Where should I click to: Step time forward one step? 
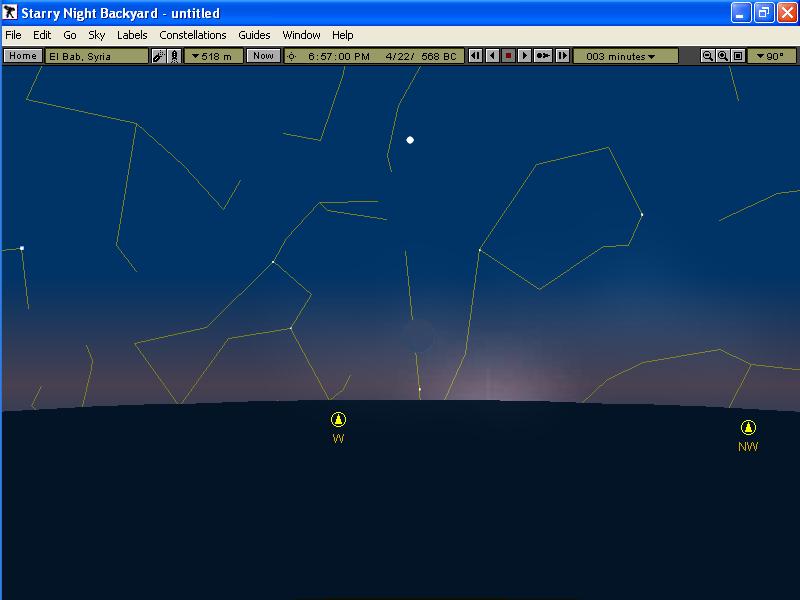coord(562,56)
